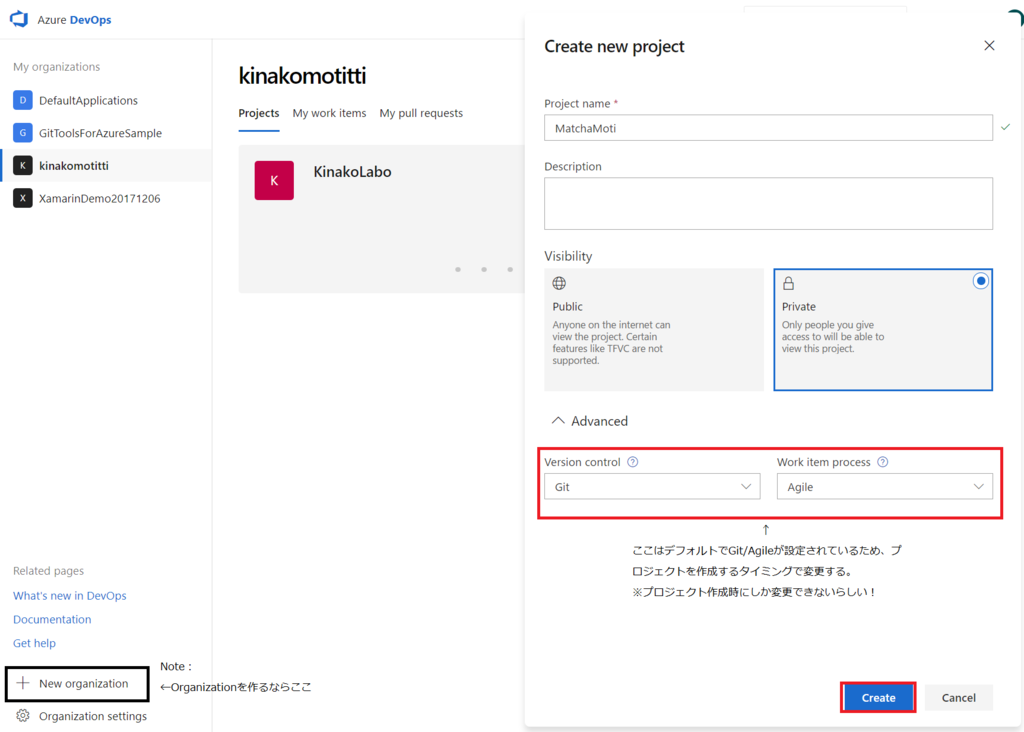Open the What's new in DevOps link
The width and height of the screenshot is (1024, 732).
(x=70, y=596)
